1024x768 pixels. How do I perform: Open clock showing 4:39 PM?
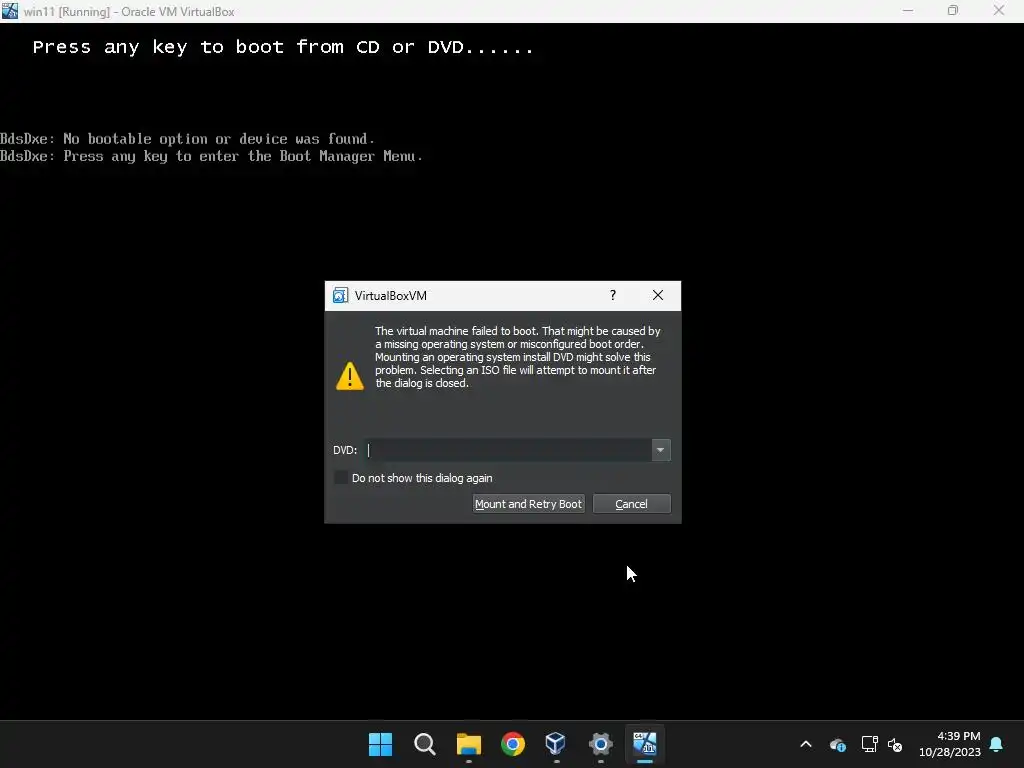click(x=950, y=744)
